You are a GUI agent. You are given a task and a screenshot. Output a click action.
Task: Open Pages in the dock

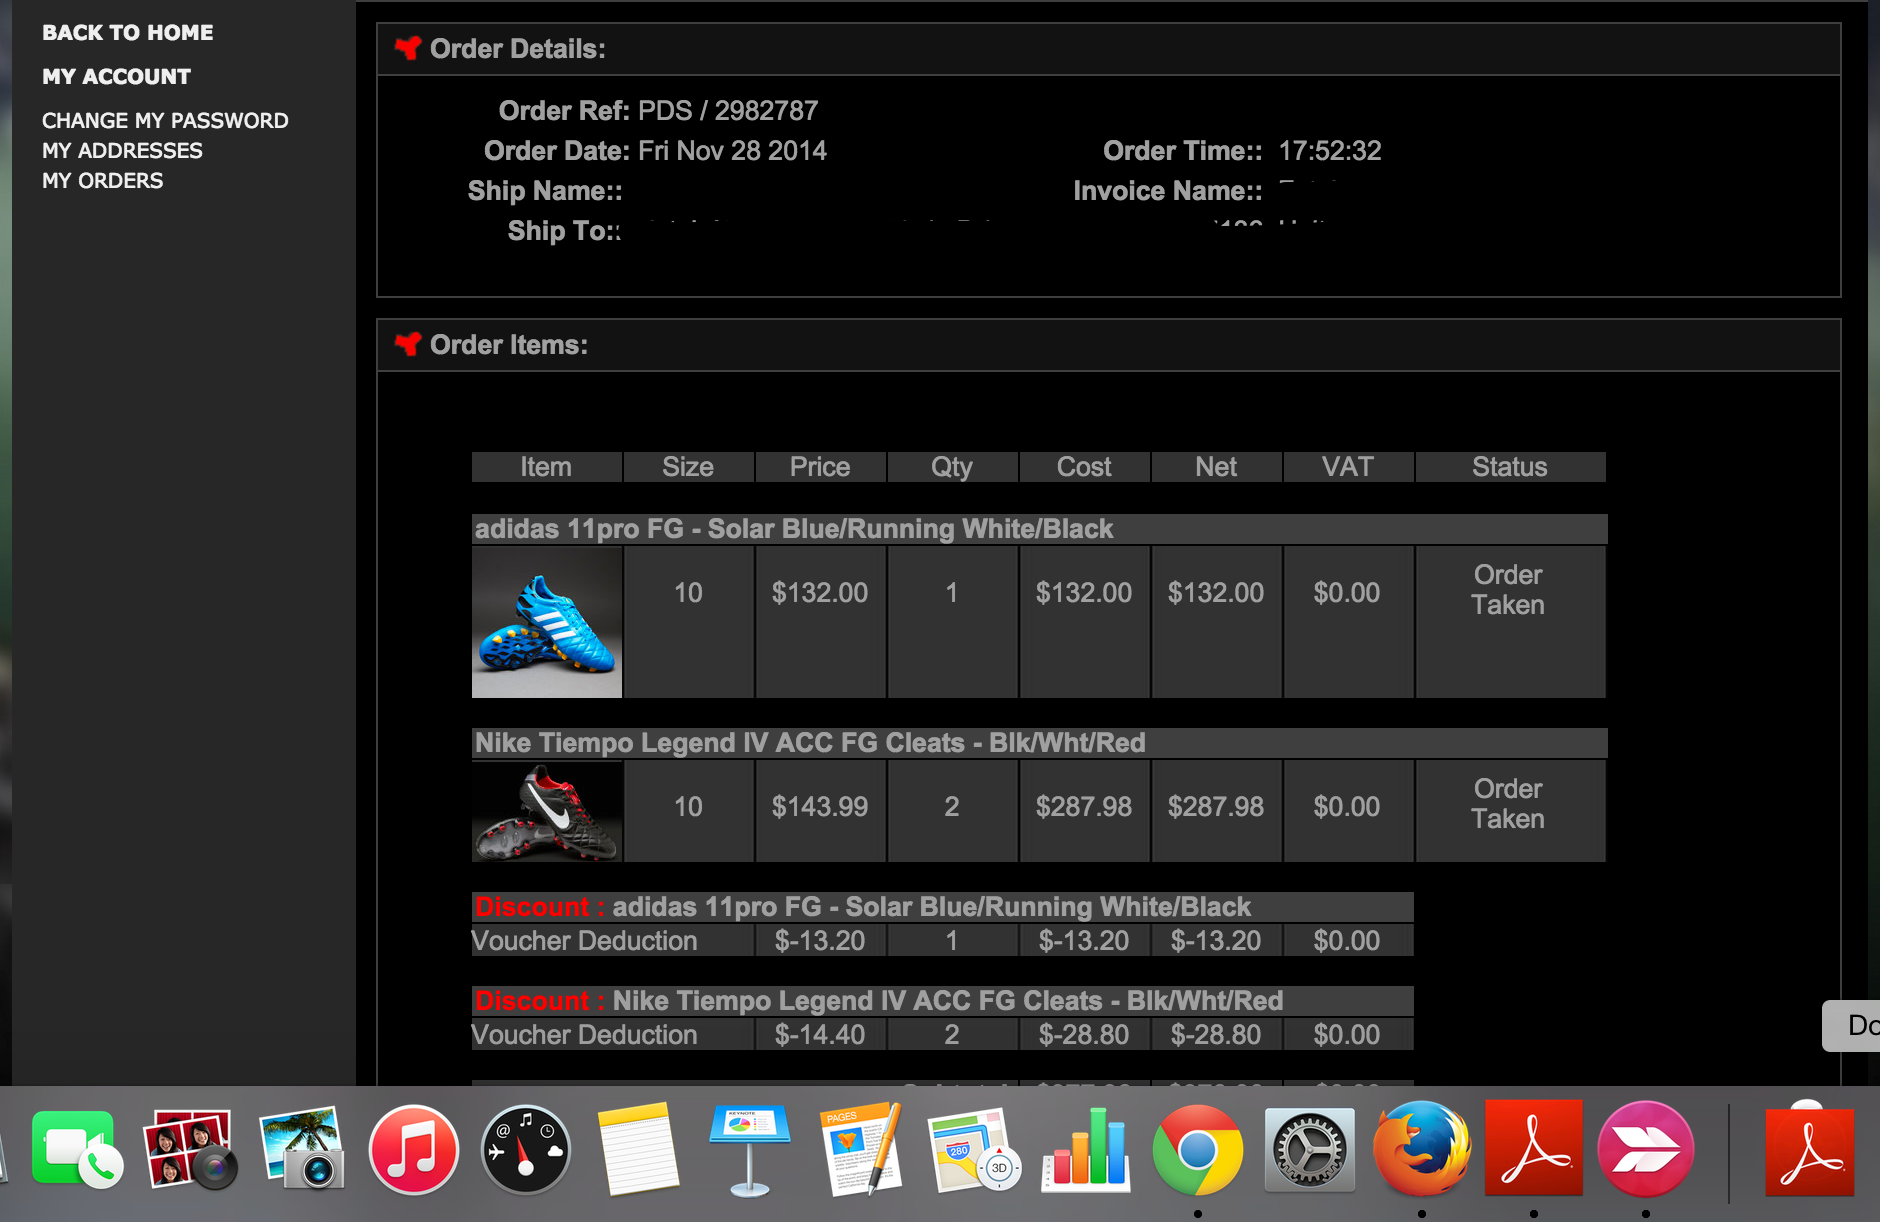[861, 1149]
